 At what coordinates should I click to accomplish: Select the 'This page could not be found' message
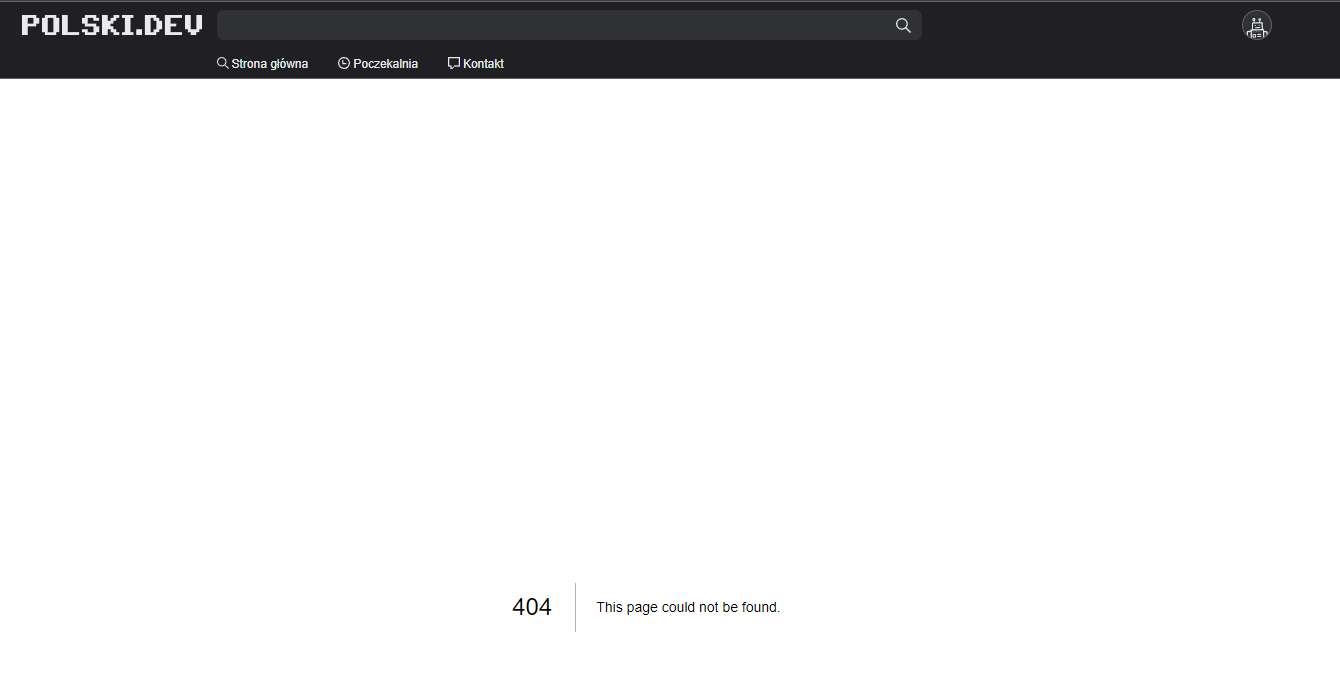tap(688, 607)
